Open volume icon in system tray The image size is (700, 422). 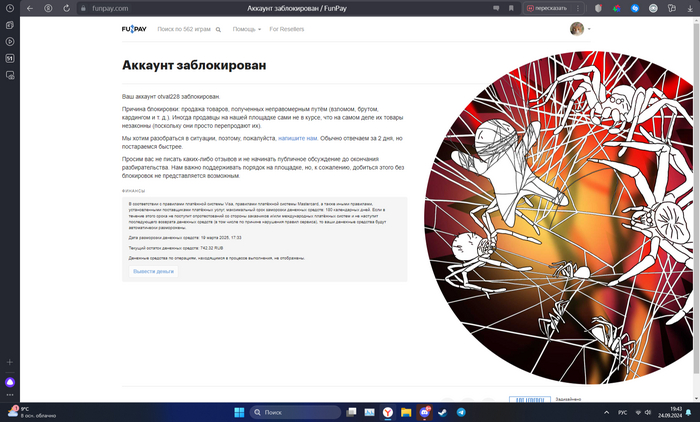tap(648, 412)
